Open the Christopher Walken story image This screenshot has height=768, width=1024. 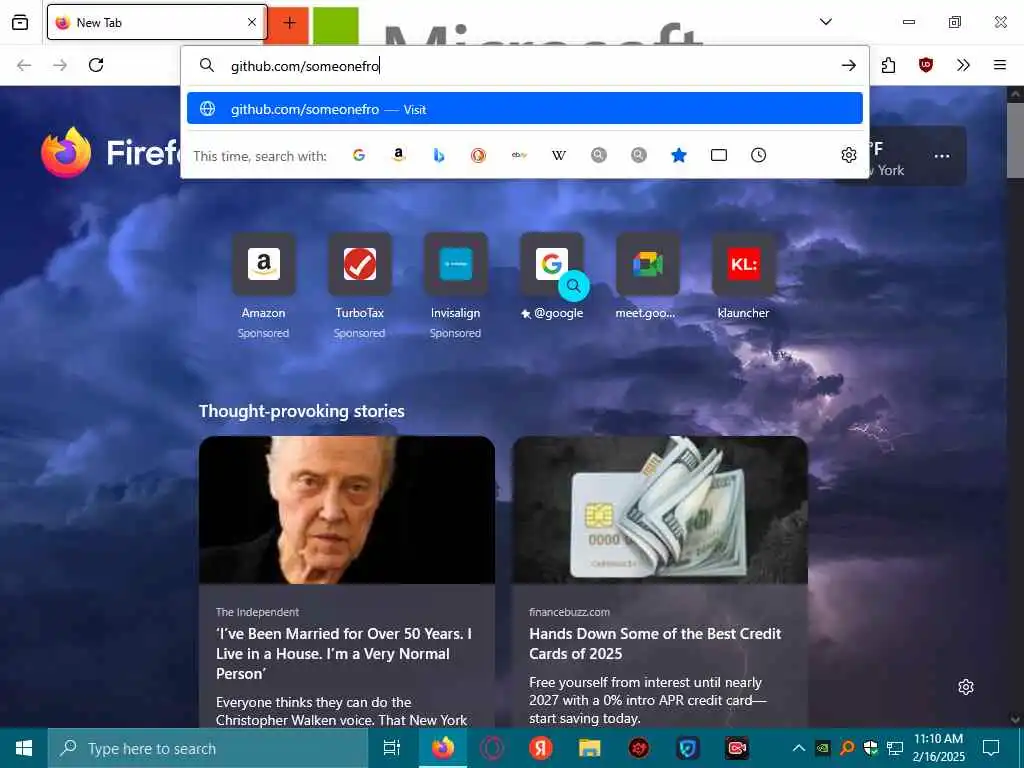point(347,510)
